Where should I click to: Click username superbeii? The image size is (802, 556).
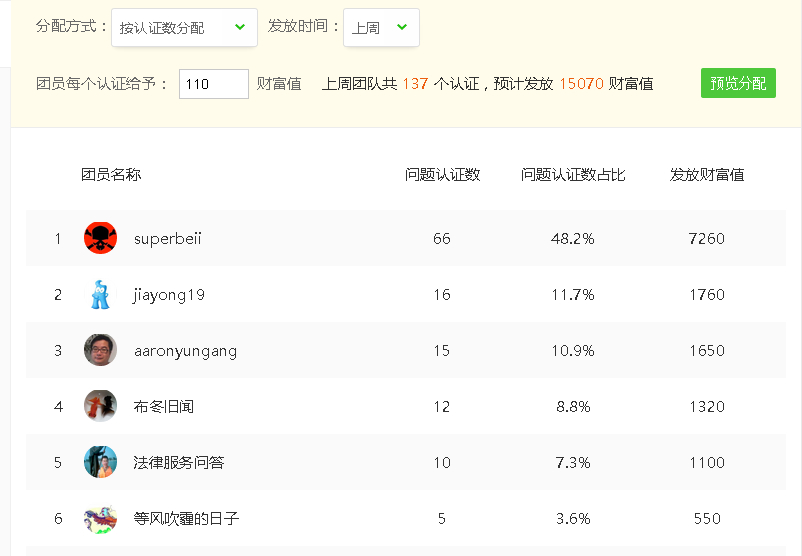[168, 239]
